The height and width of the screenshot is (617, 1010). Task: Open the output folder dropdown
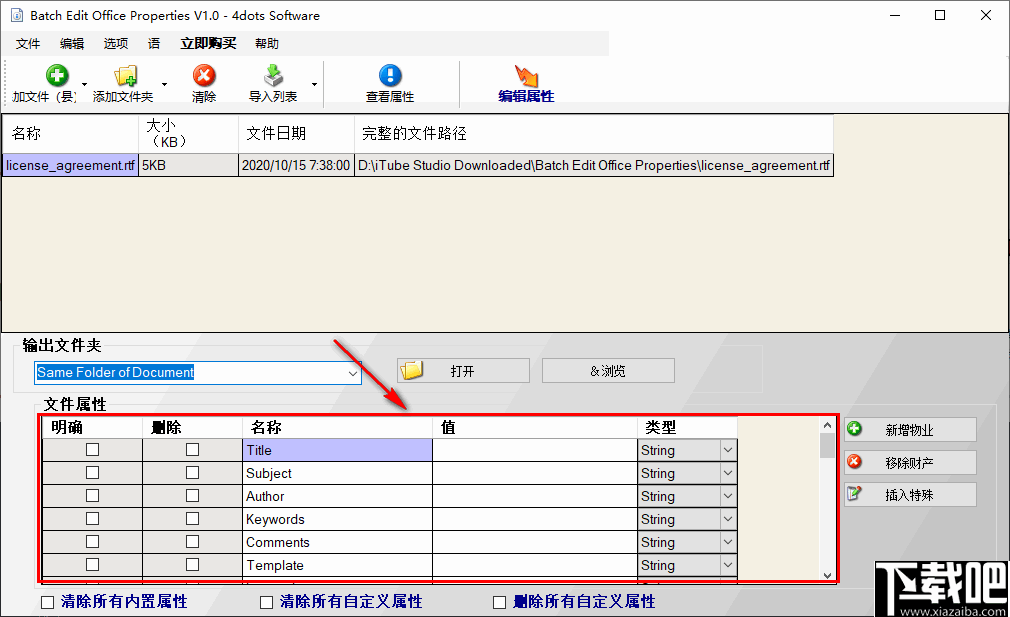(x=352, y=372)
